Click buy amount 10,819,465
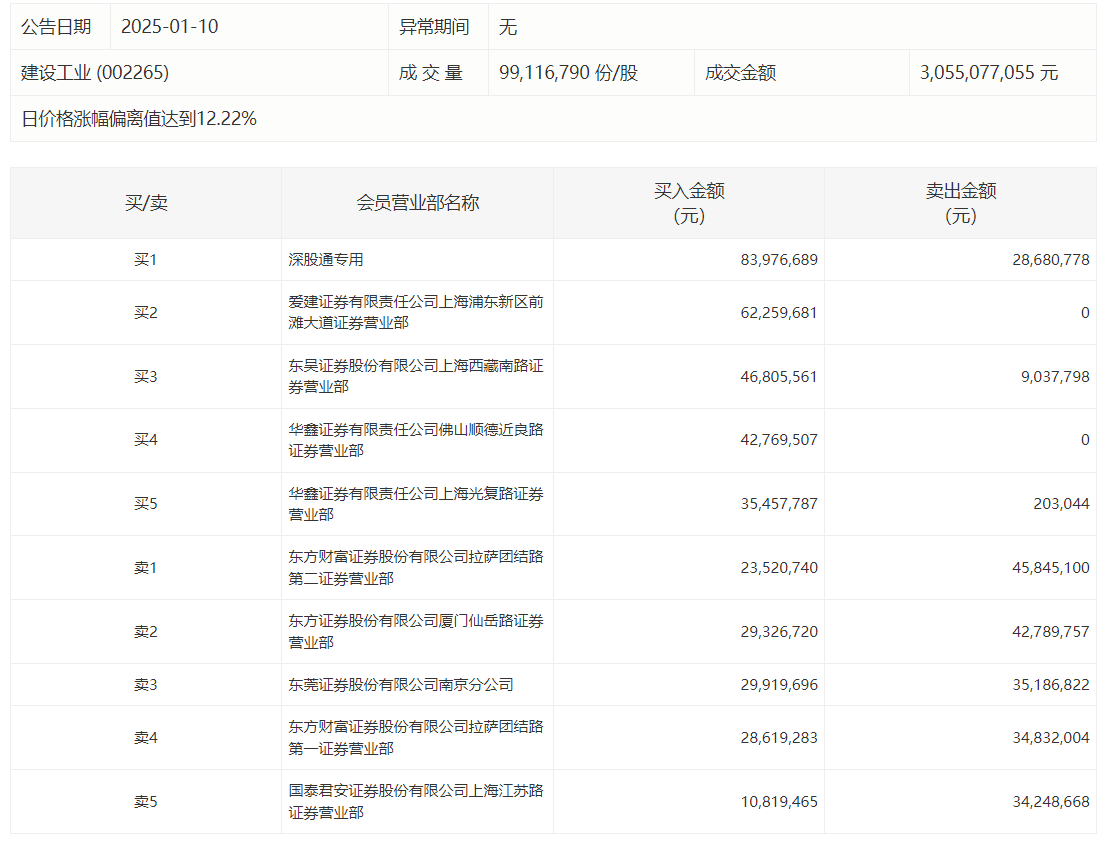The image size is (1105, 842). pyautogui.click(x=779, y=801)
